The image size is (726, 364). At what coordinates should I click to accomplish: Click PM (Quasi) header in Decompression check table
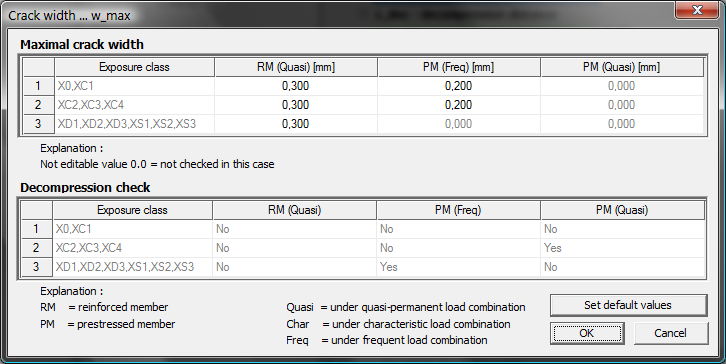[622, 210]
